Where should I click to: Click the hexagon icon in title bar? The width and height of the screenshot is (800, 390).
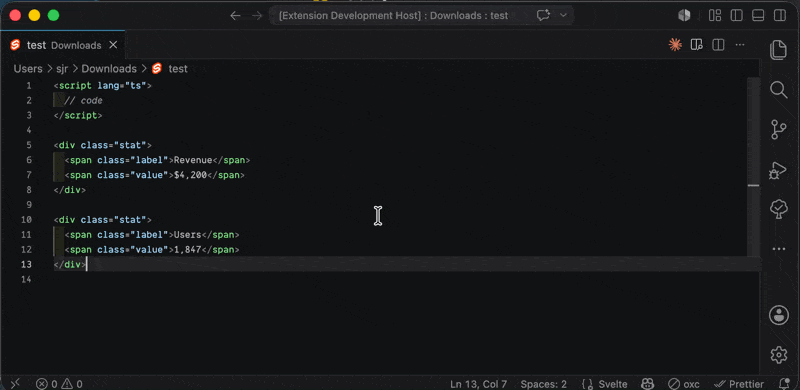click(684, 15)
